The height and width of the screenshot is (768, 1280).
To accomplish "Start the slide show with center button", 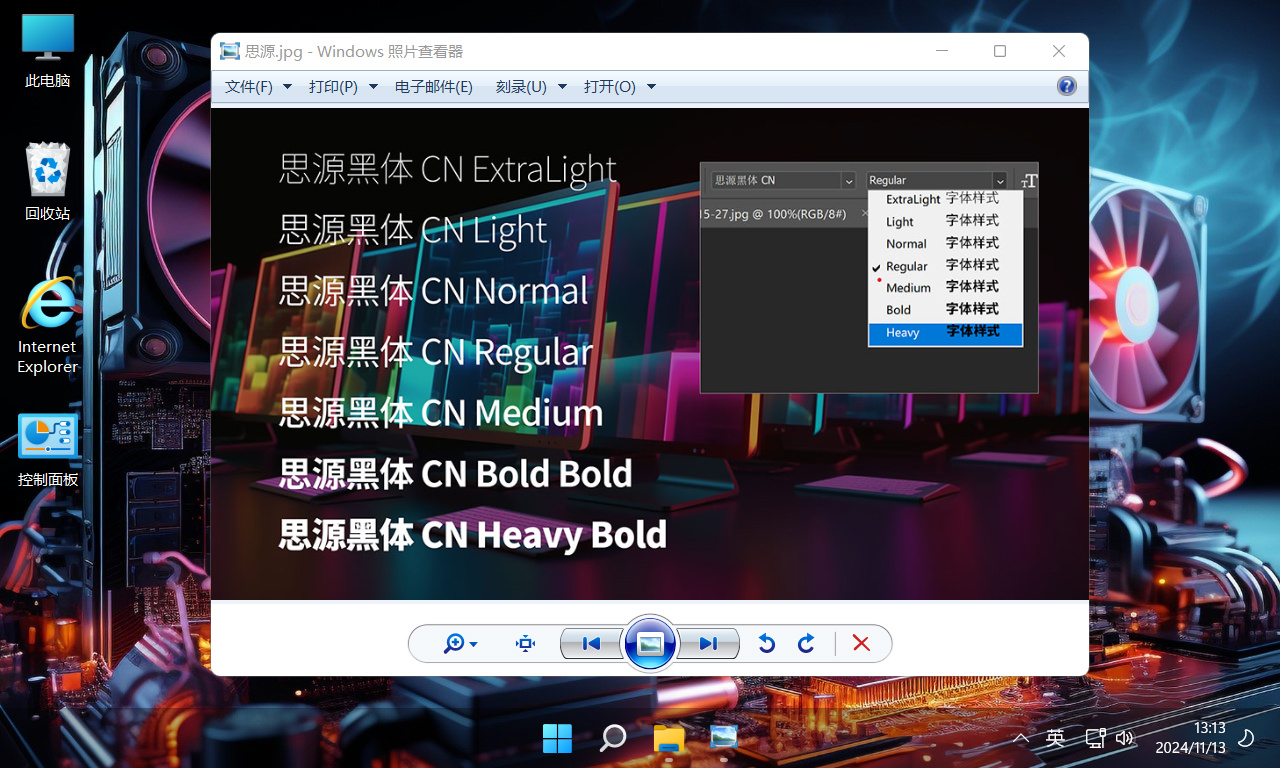I will pos(650,644).
